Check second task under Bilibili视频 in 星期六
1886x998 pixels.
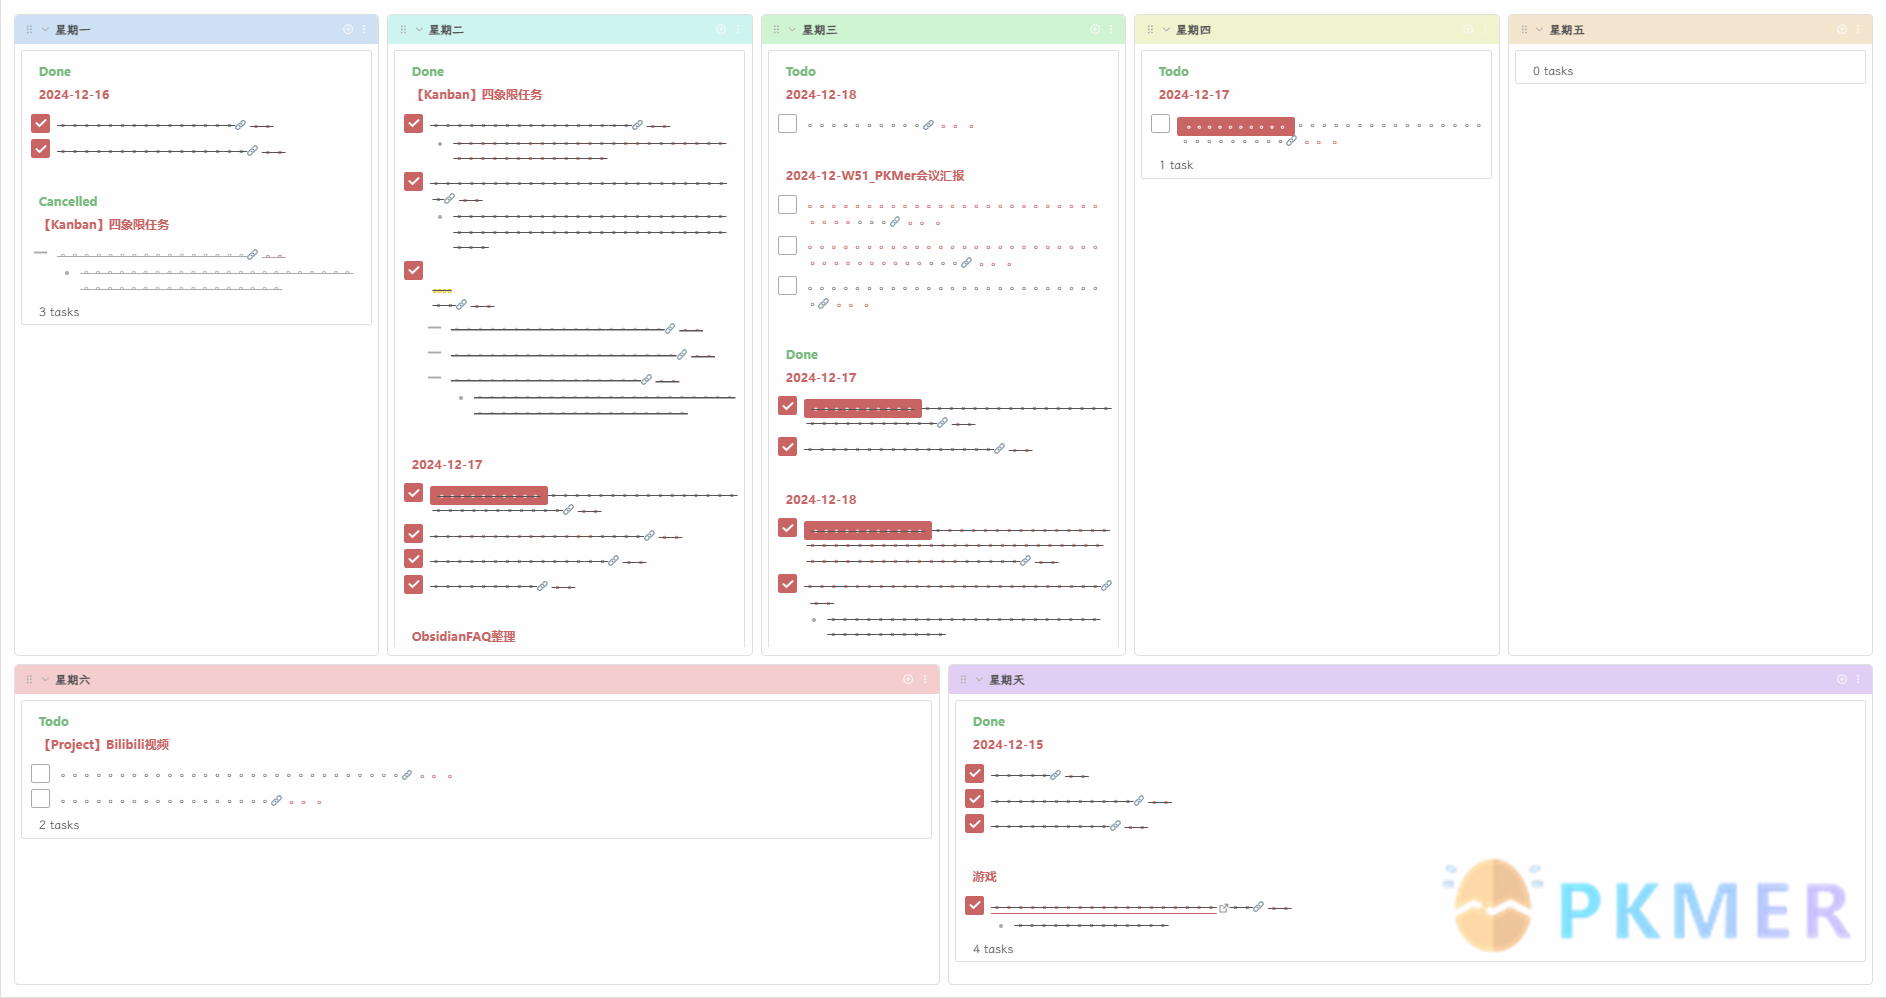(x=40, y=798)
